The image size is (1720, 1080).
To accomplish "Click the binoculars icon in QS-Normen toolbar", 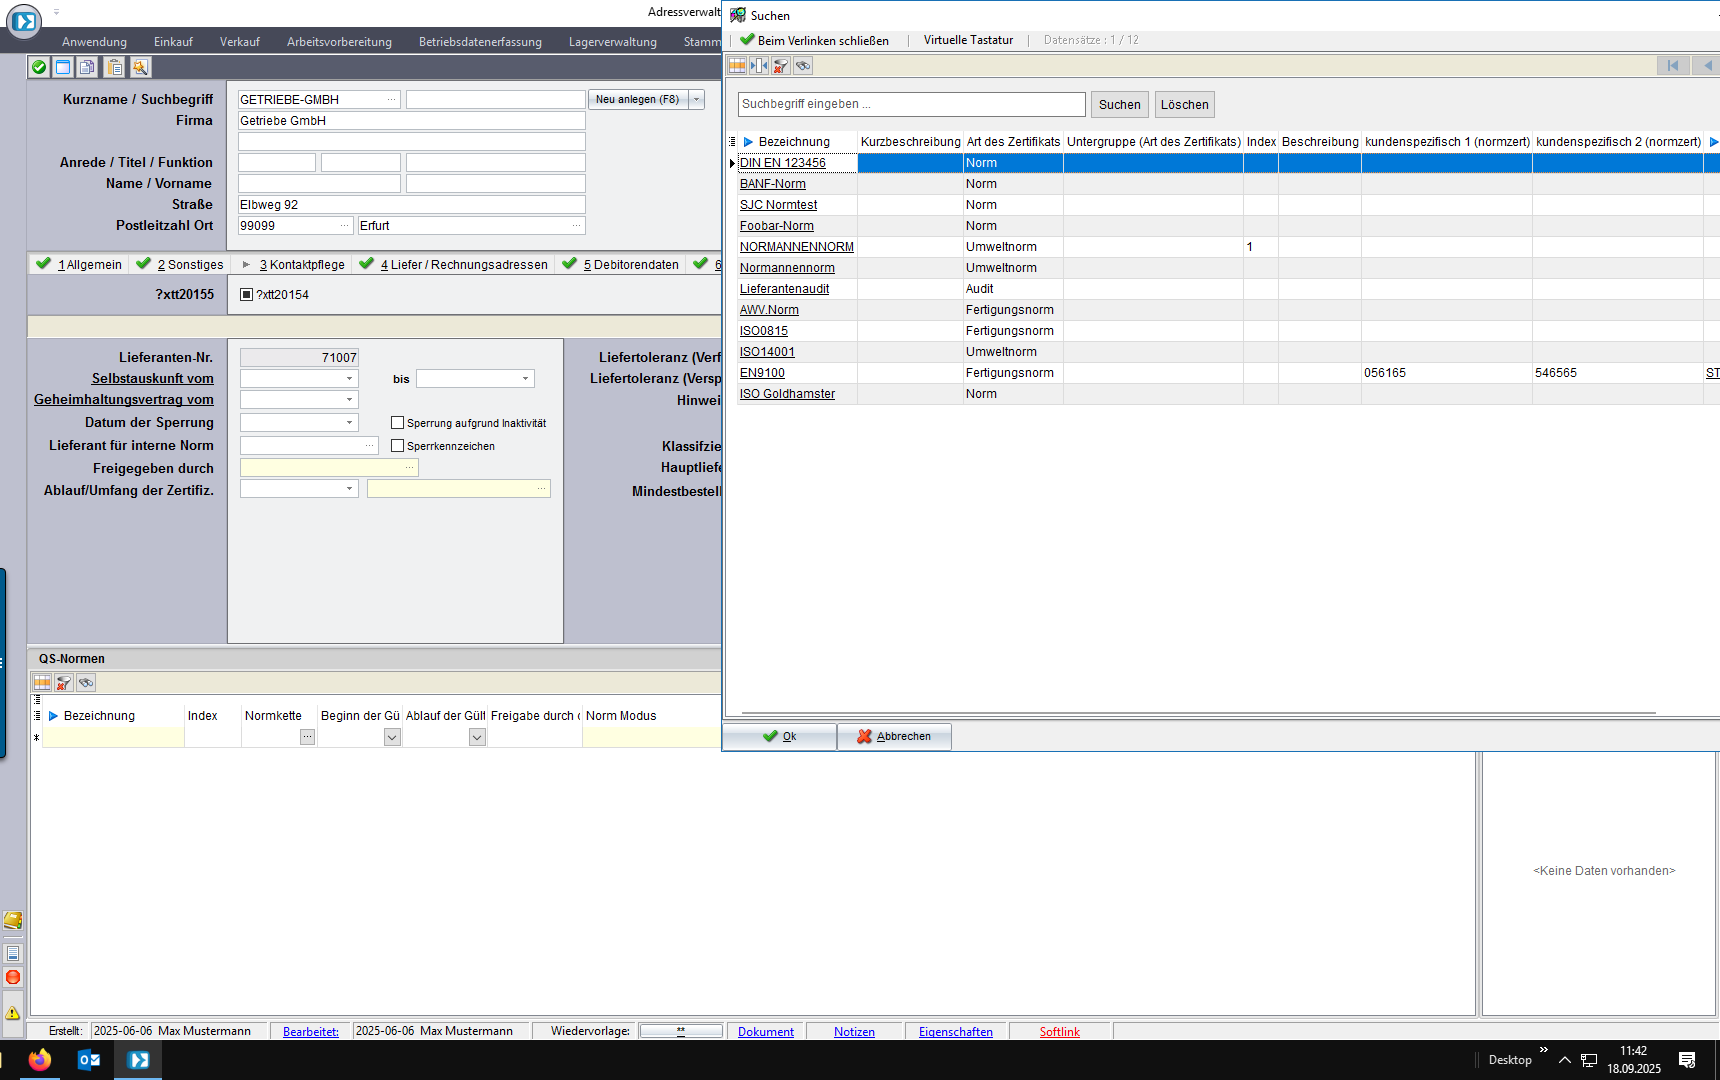I will coord(86,683).
